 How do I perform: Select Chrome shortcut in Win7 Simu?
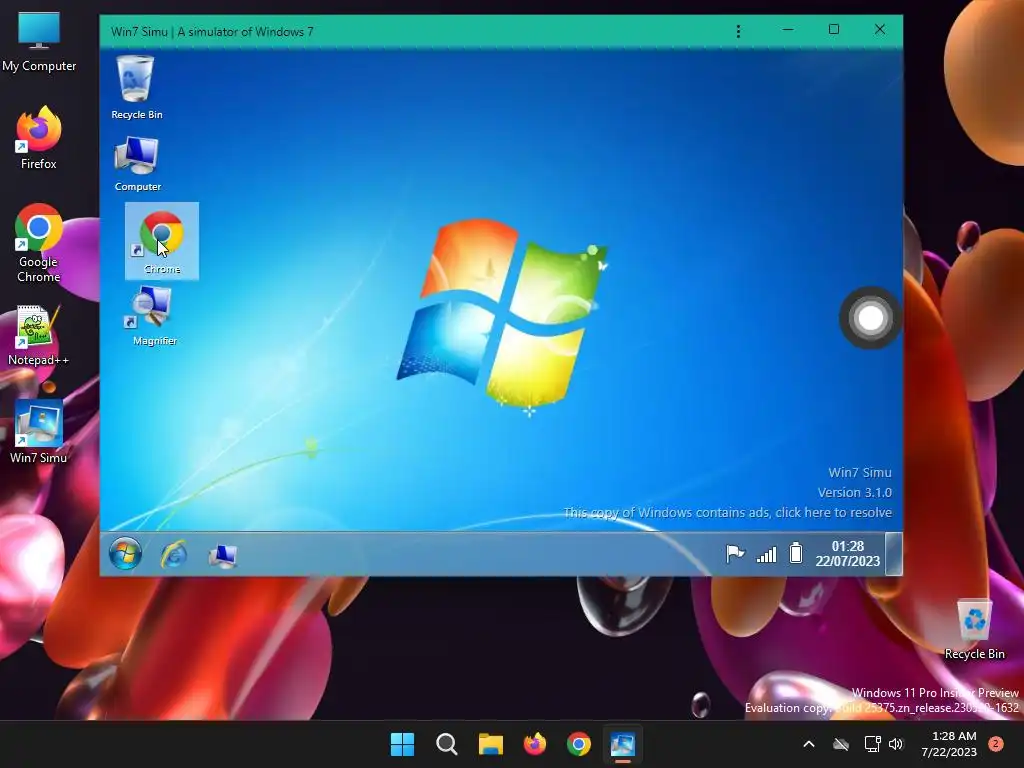[x=162, y=242]
